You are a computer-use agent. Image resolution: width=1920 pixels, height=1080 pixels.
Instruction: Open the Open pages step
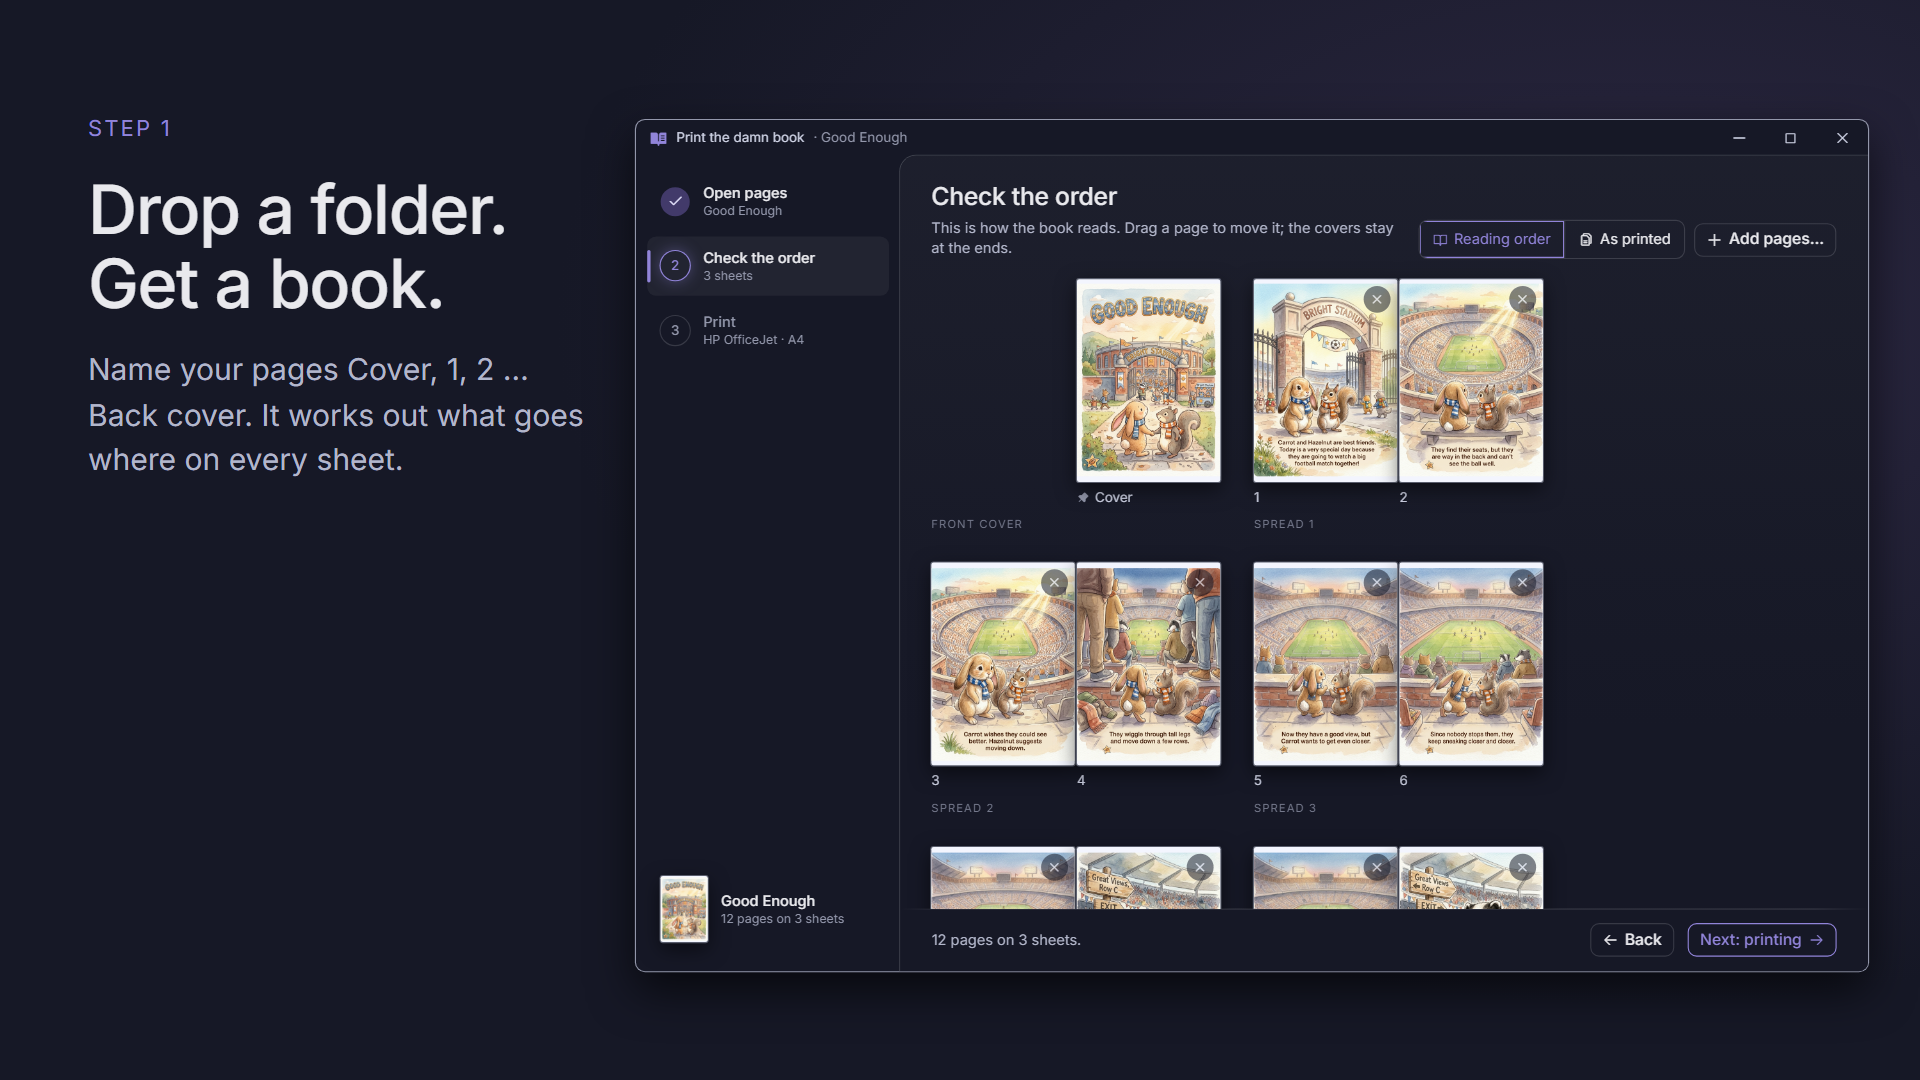[768, 201]
